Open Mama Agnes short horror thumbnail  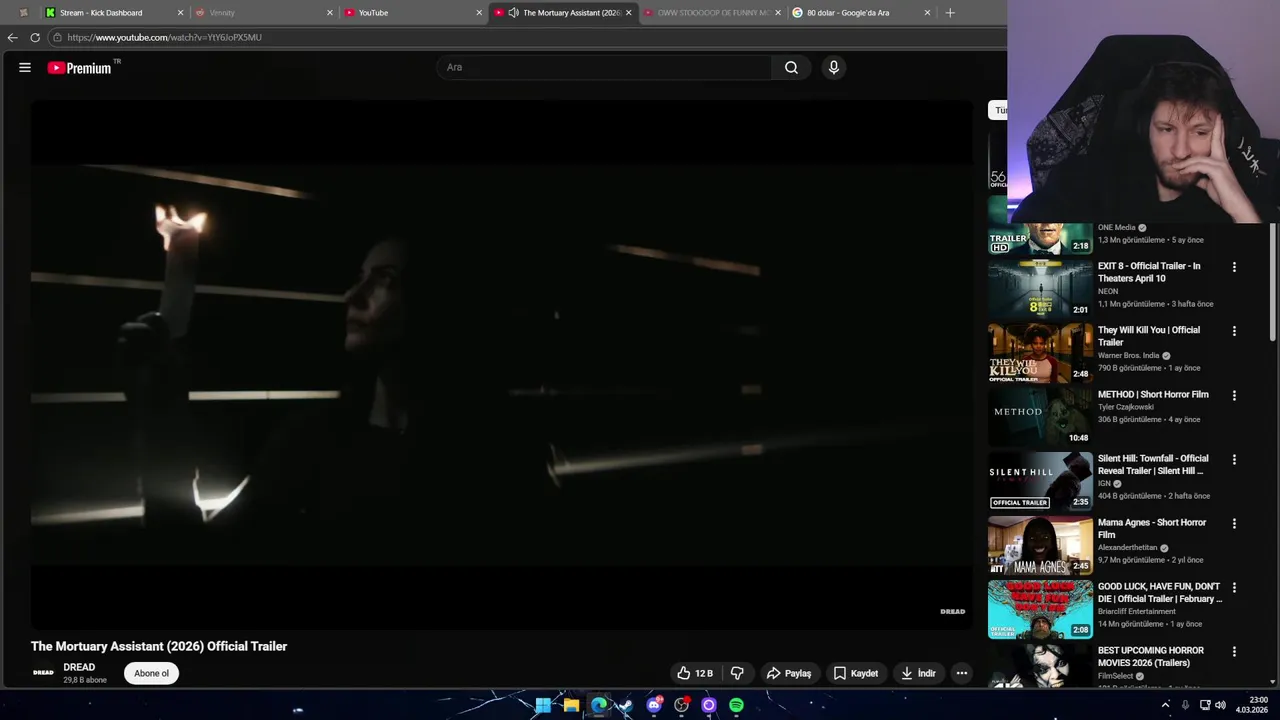point(1040,544)
